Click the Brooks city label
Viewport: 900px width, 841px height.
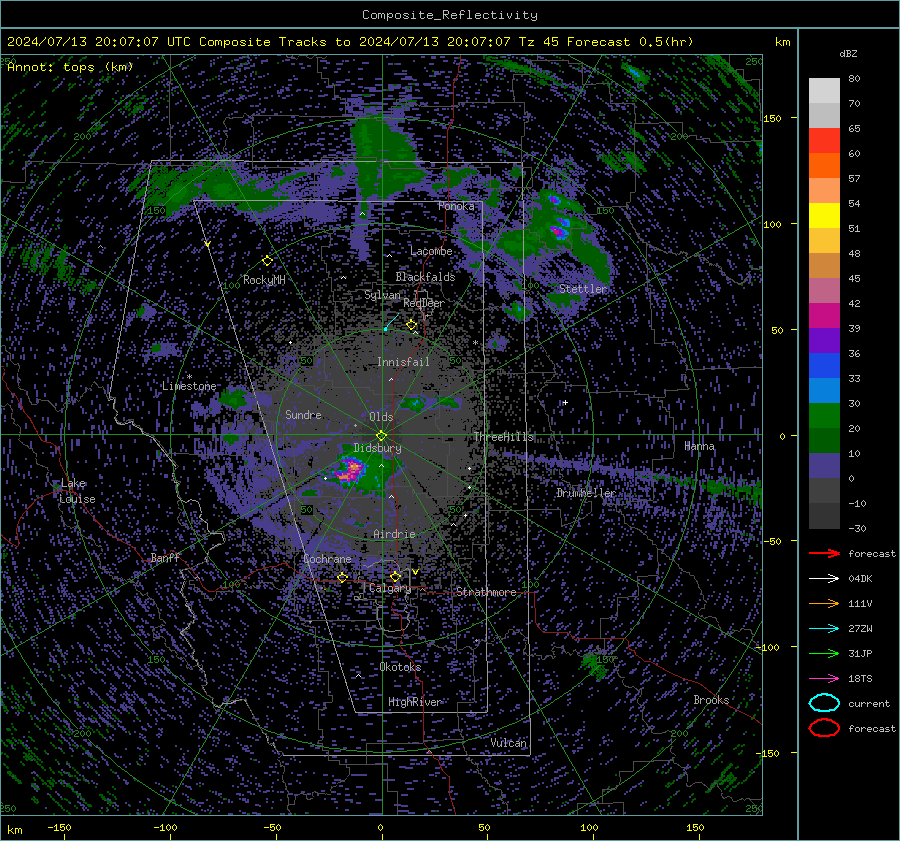point(711,700)
